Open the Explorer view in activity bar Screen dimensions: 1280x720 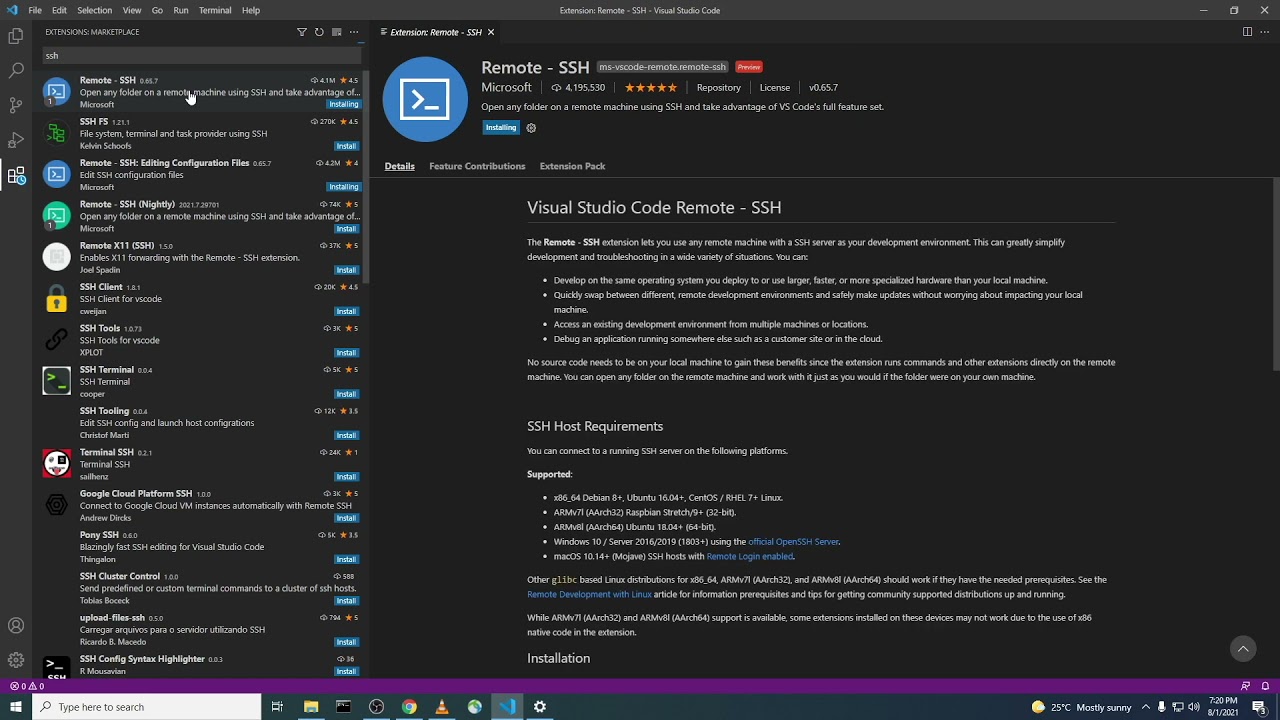[16, 36]
